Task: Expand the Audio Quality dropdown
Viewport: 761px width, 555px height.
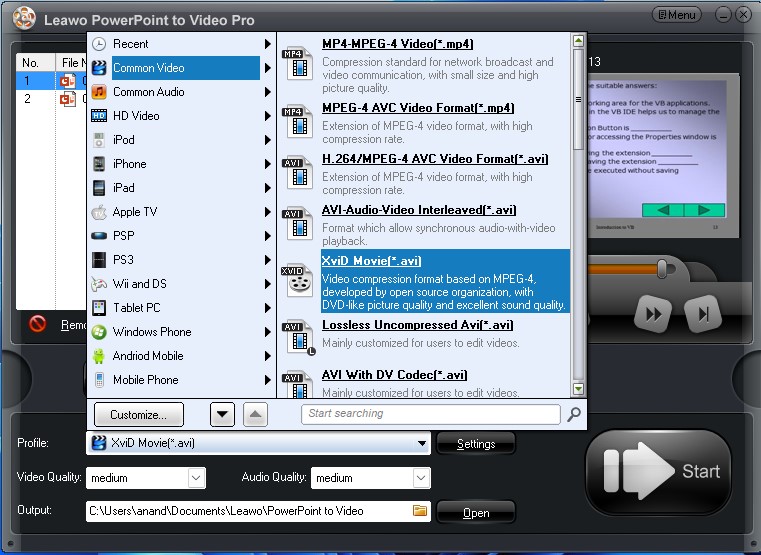Action: pyautogui.click(x=420, y=478)
